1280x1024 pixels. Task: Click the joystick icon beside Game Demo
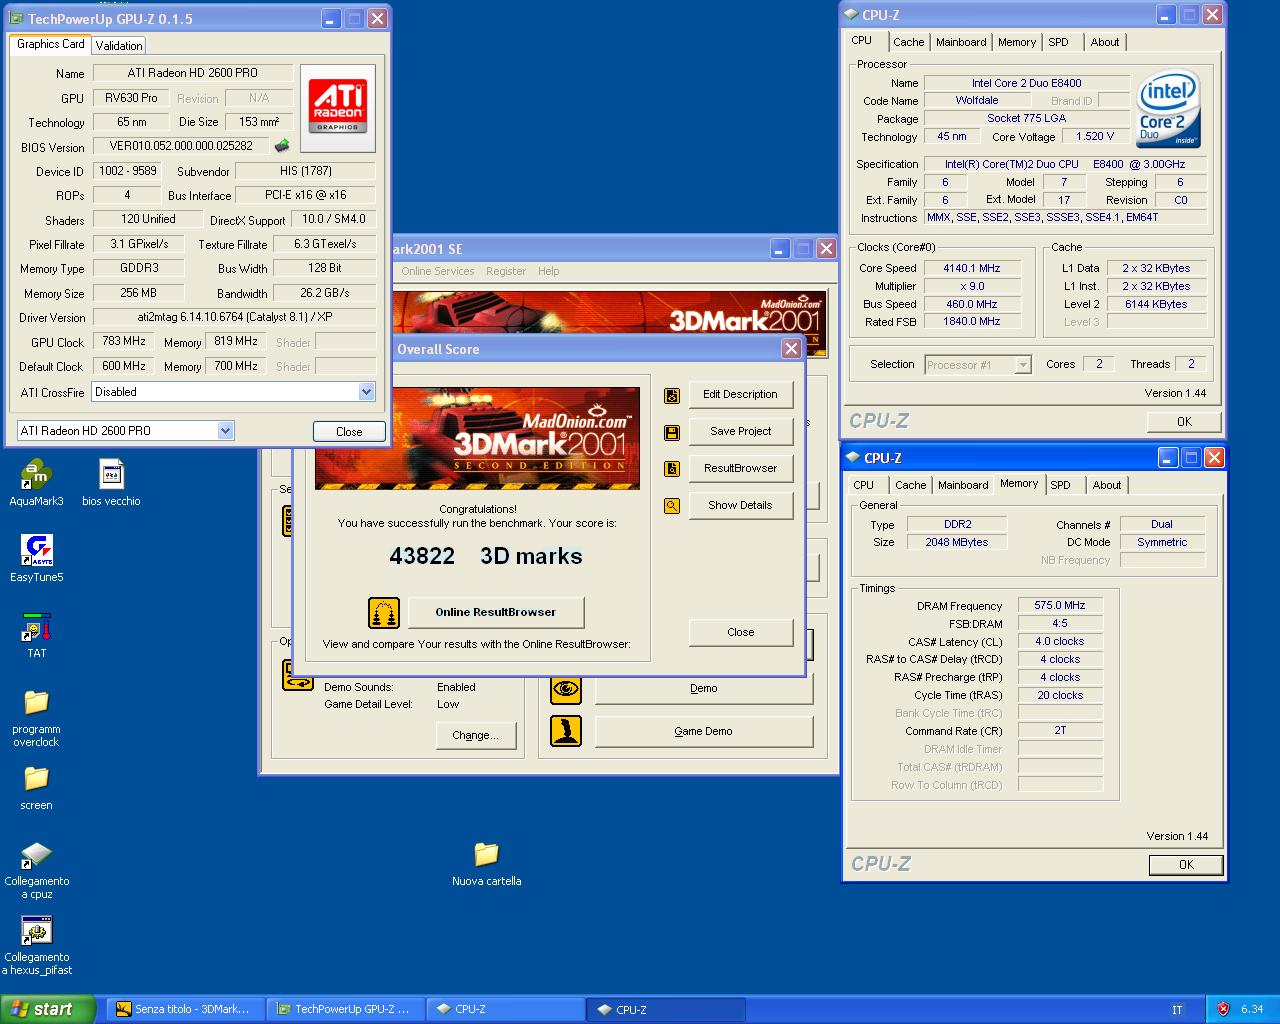point(566,731)
